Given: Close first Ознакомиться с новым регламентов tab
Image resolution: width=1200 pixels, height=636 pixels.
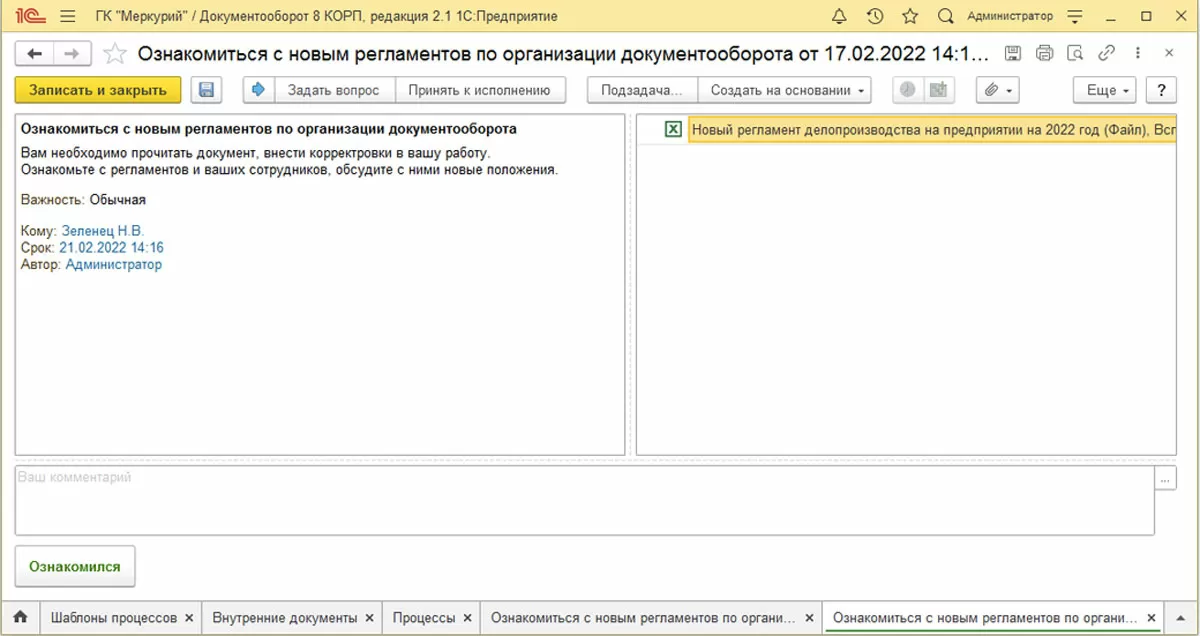Looking at the screenshot, I should tap(809, 618).
